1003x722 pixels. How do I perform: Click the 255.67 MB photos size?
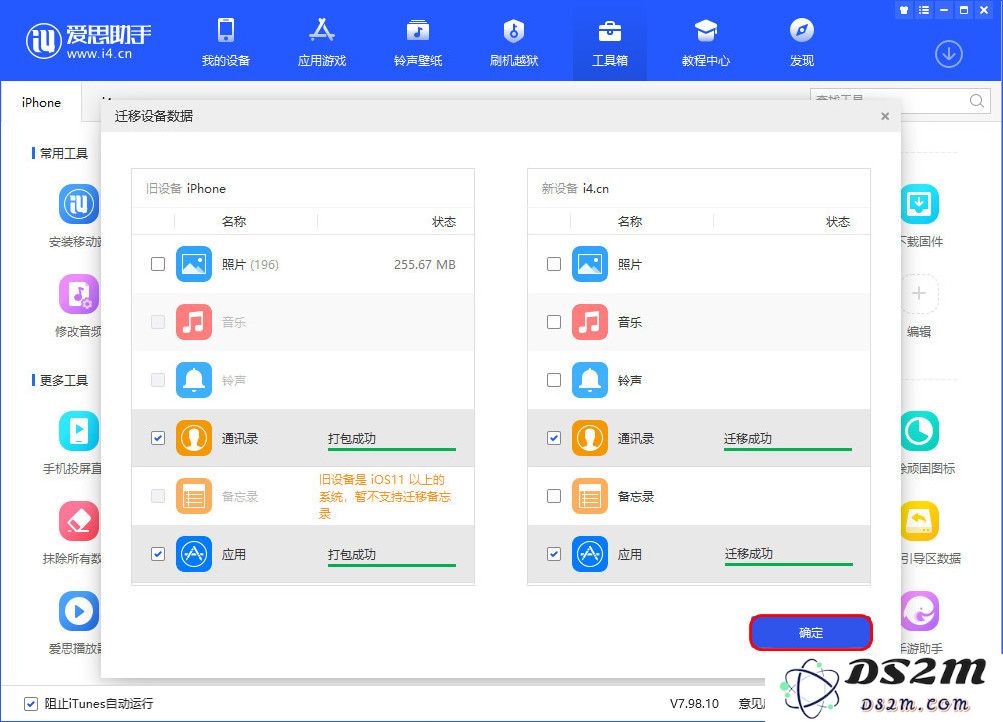tap(425, 265)
